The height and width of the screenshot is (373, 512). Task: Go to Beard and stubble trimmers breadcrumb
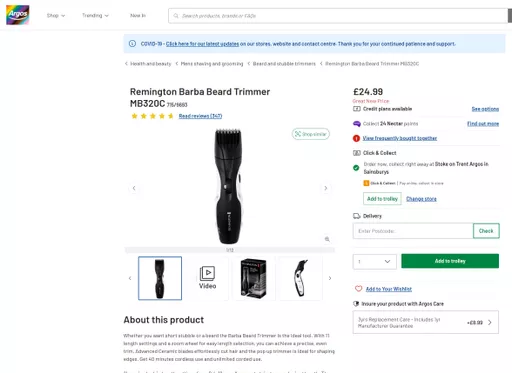tap(284, 64)
